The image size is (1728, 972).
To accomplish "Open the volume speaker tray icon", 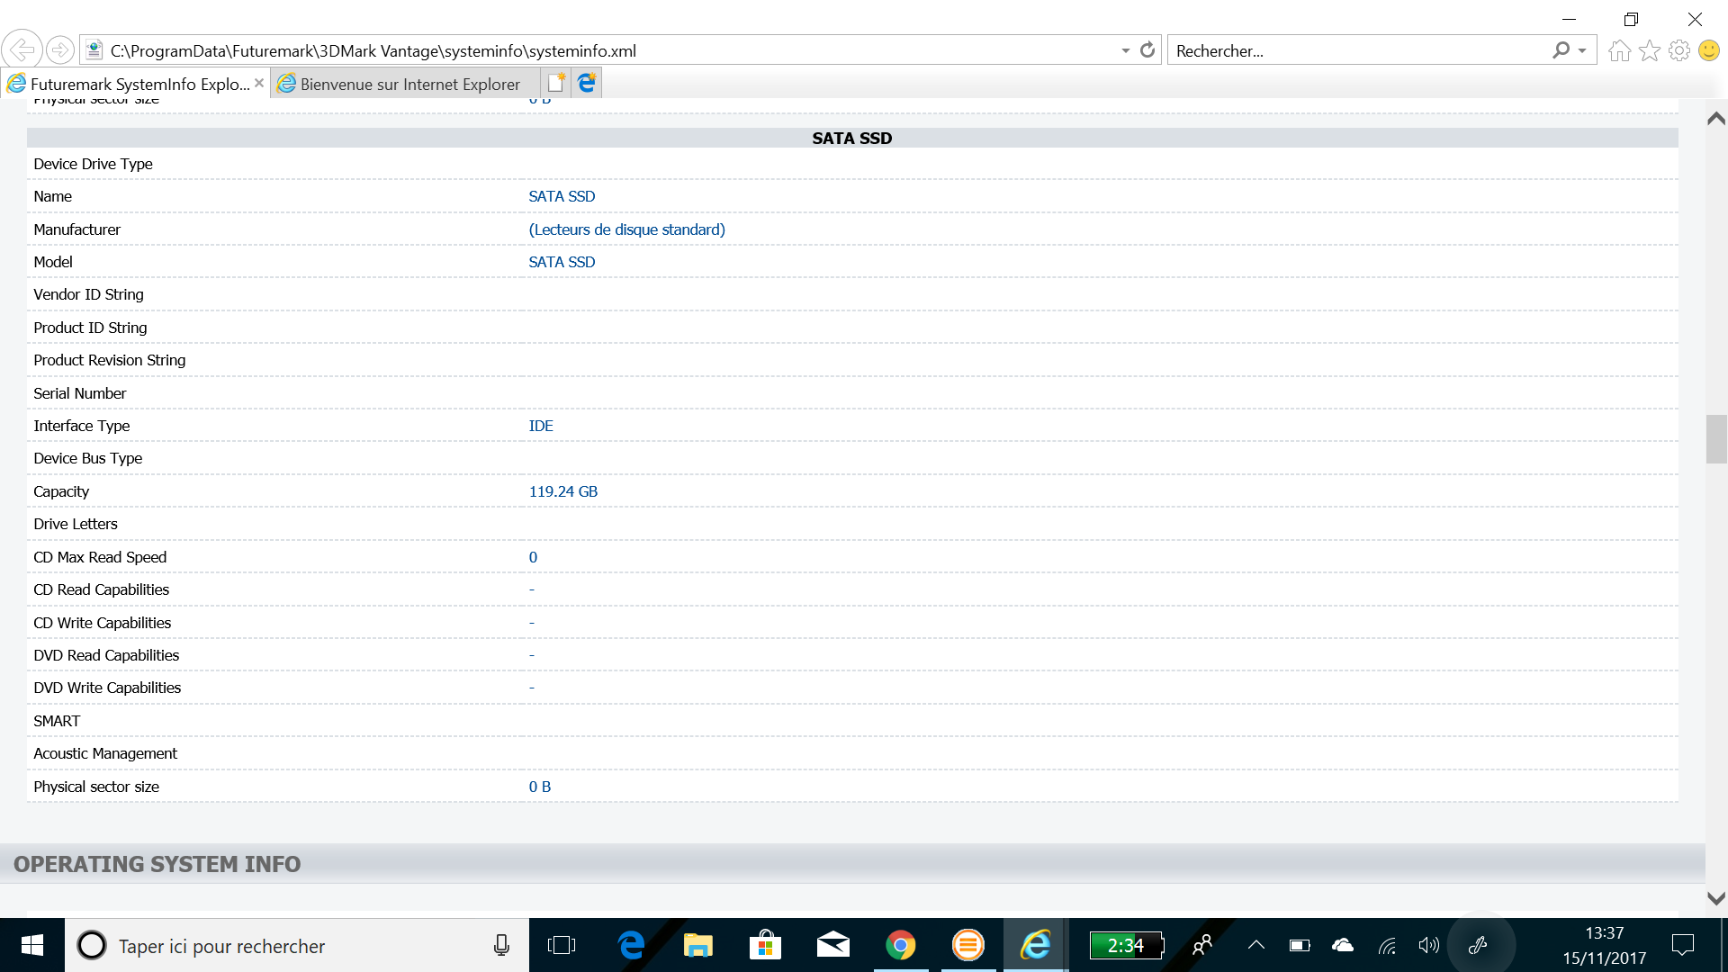I will (1429, 945).
